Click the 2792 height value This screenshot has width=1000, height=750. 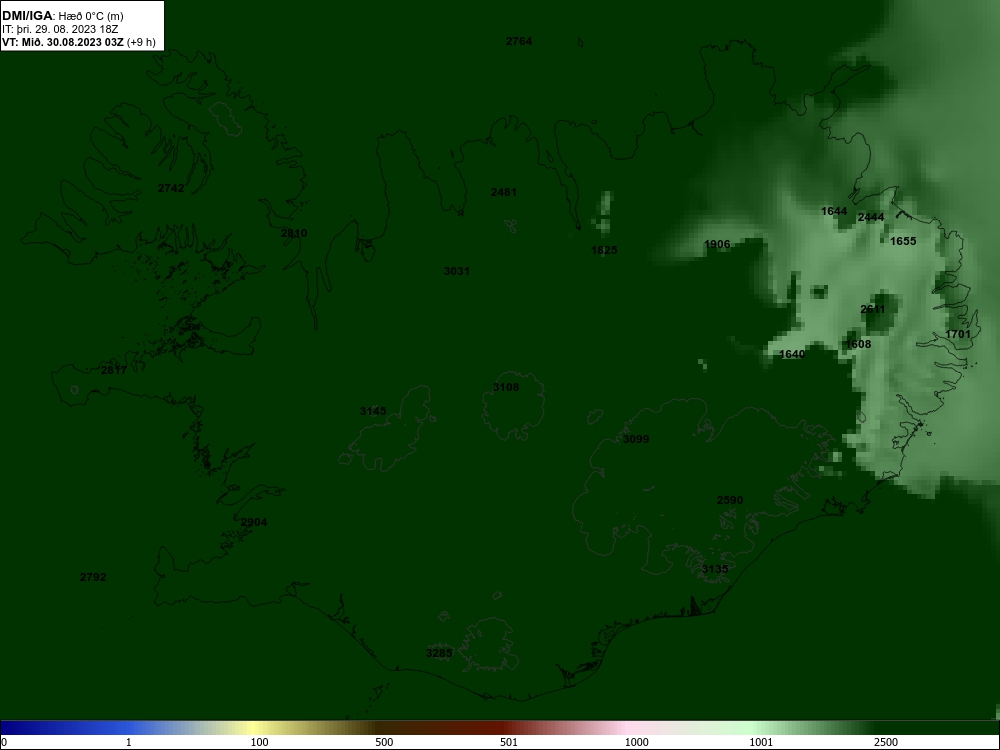click(x=93, y=577)
